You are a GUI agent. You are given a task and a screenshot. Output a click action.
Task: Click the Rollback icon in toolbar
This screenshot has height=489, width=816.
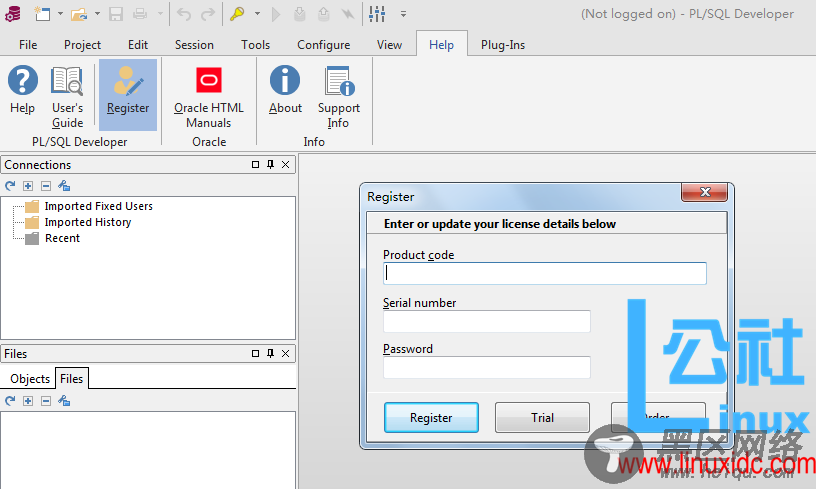click(324, 14)
